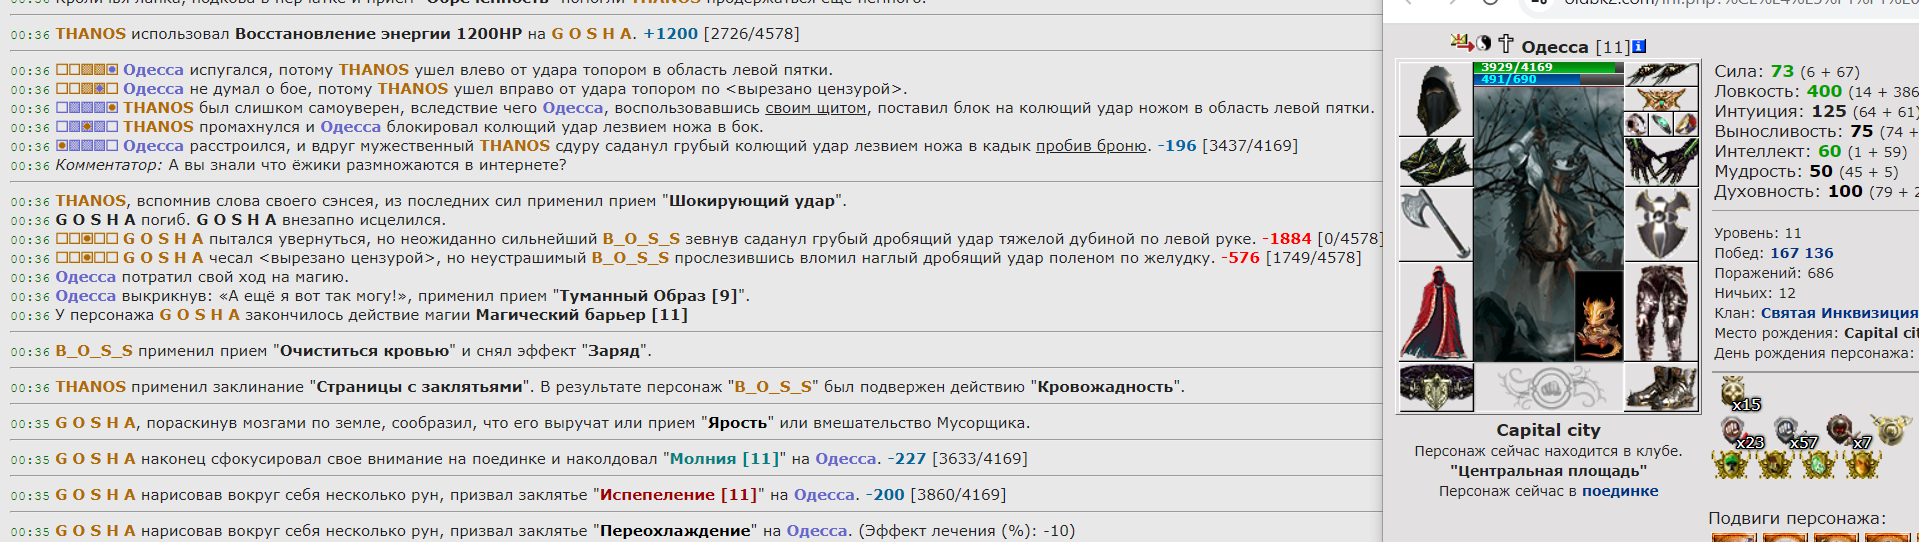
Task: Click the golden dragon pet image
Action: point(1598,315)
